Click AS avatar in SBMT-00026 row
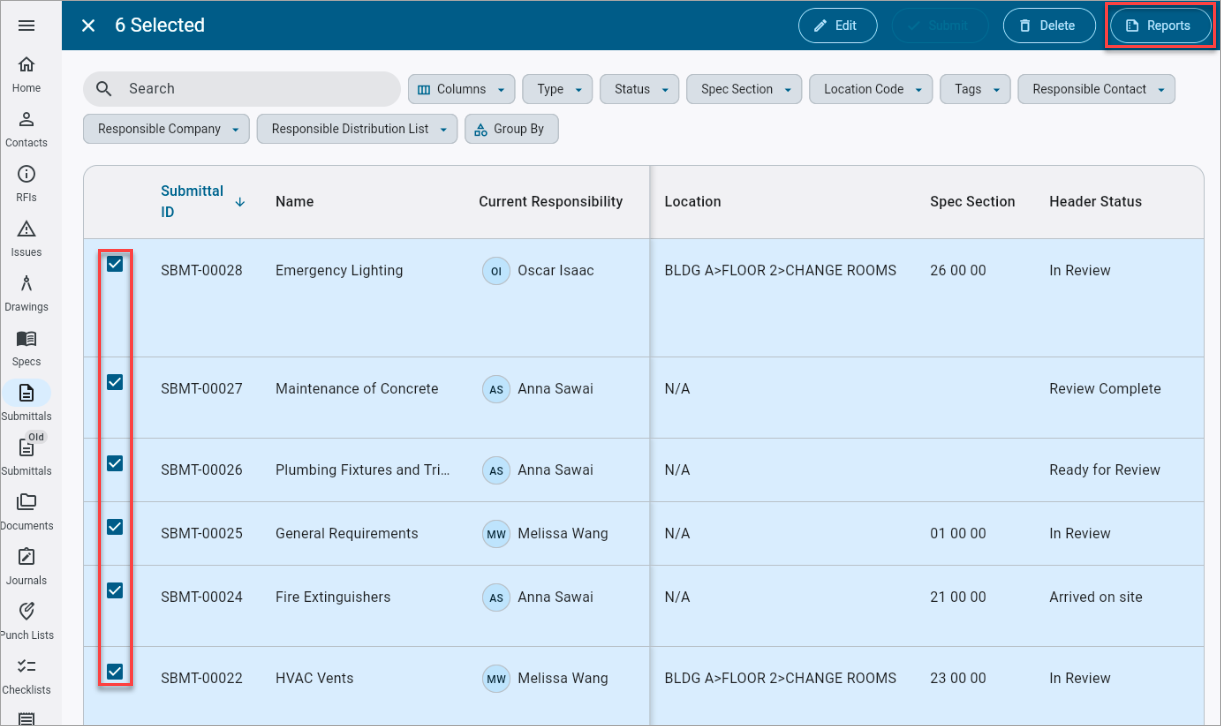1221x726 pixels. (496, 470)
